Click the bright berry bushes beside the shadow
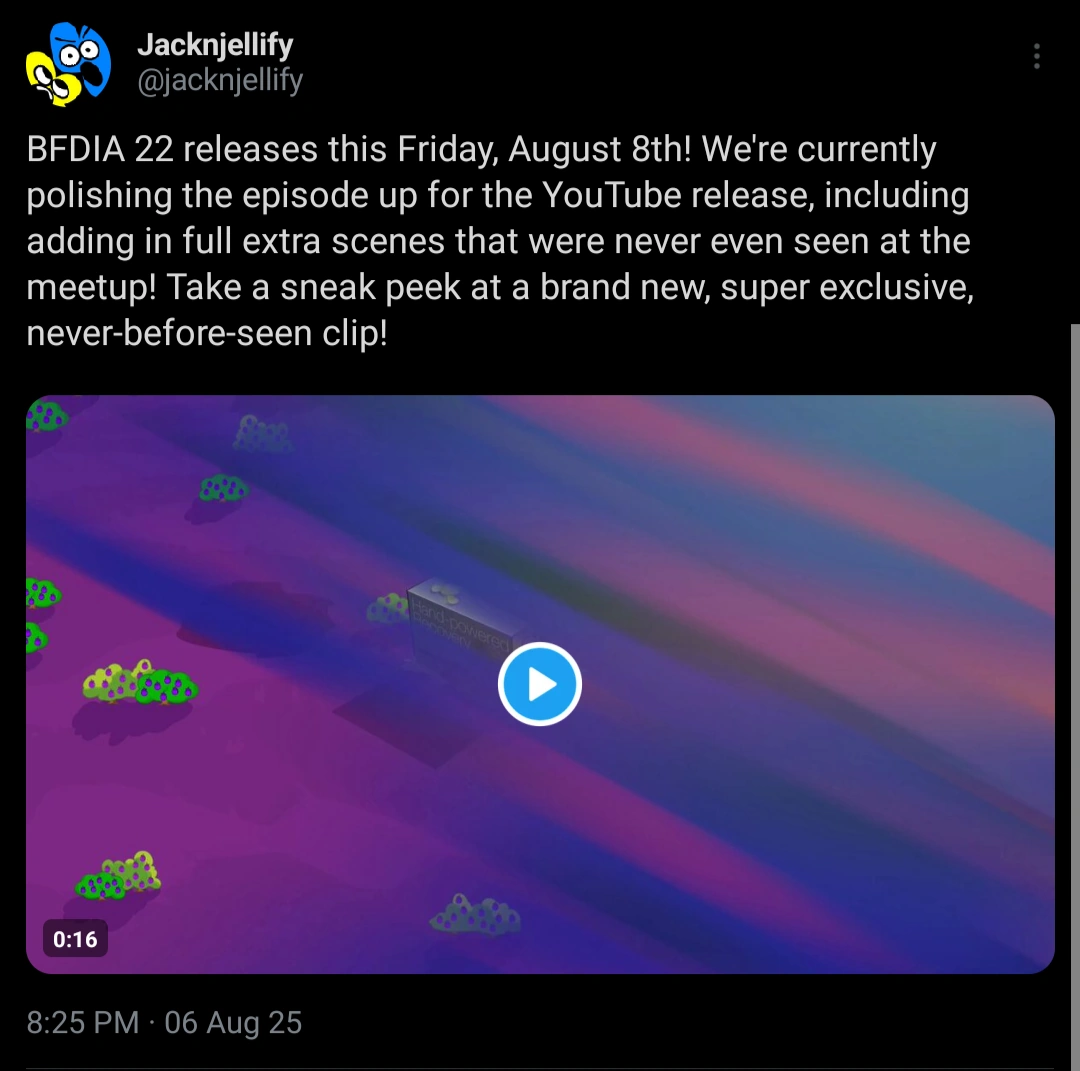This screenshot has height=1071, width=1080. coord(140,682)
